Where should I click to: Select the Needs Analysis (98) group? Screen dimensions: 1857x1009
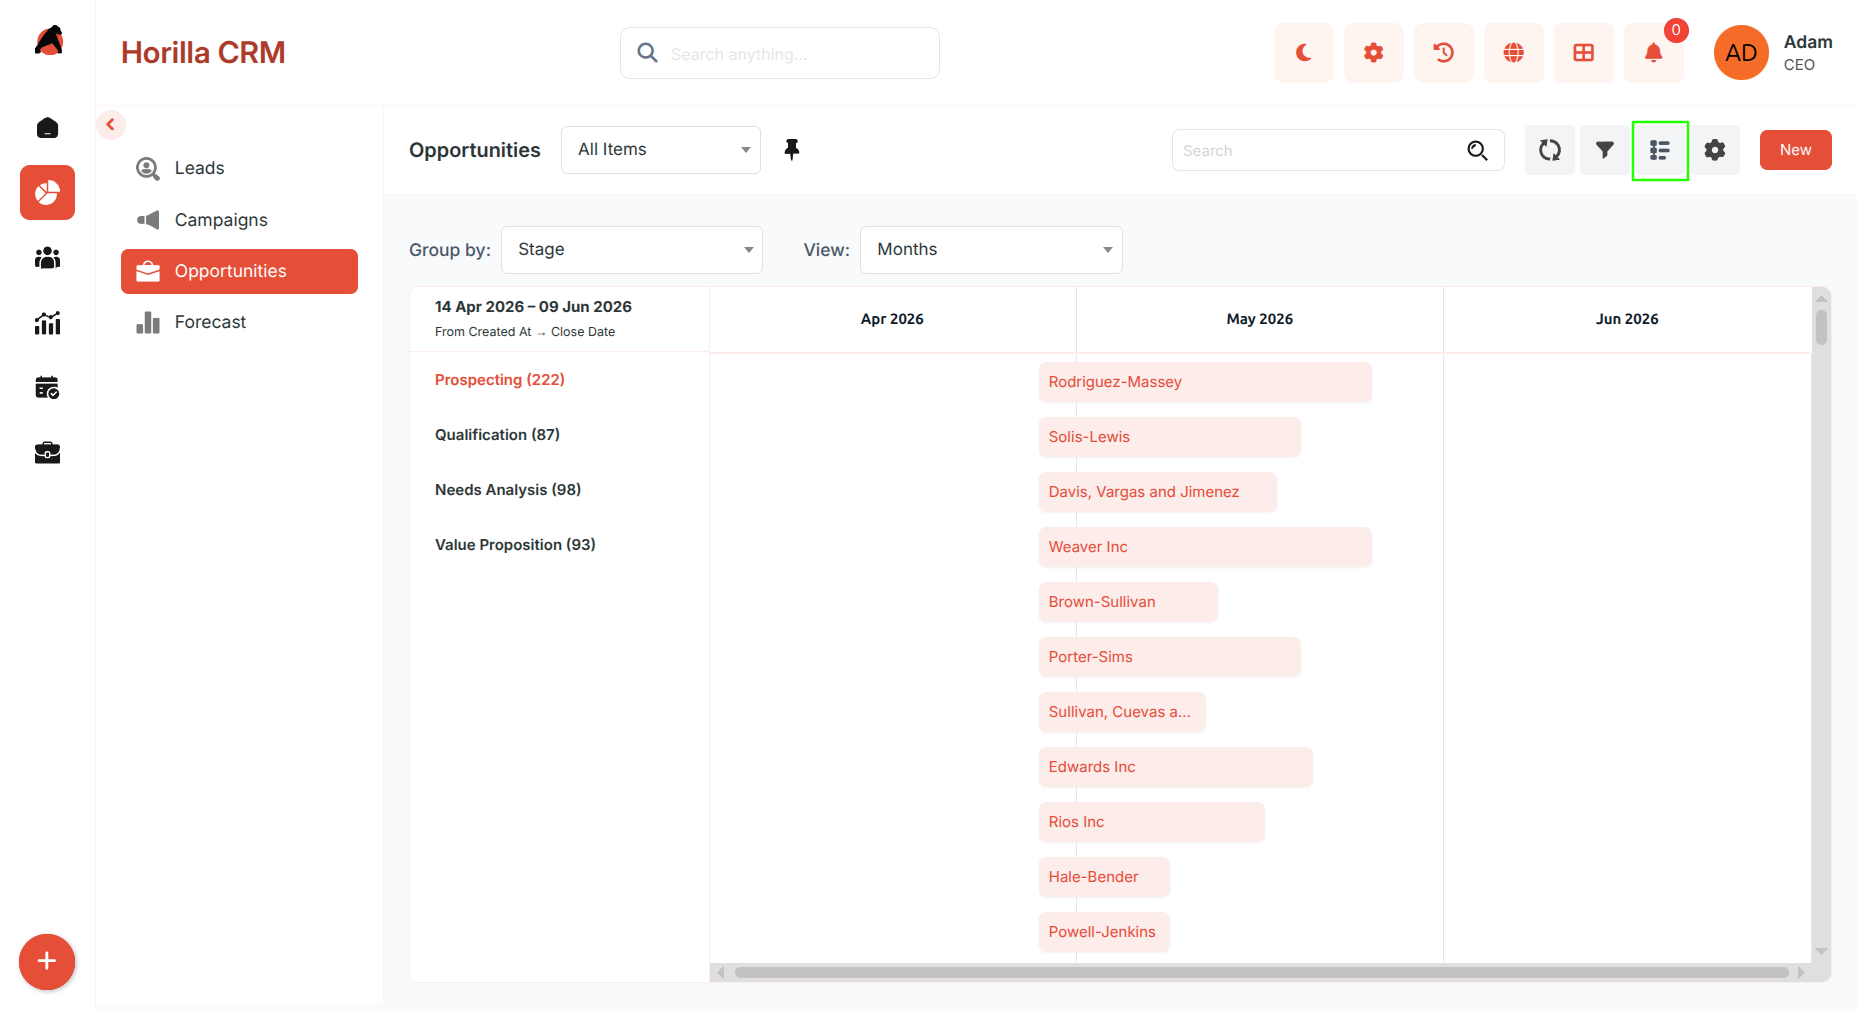pos(508,490)
